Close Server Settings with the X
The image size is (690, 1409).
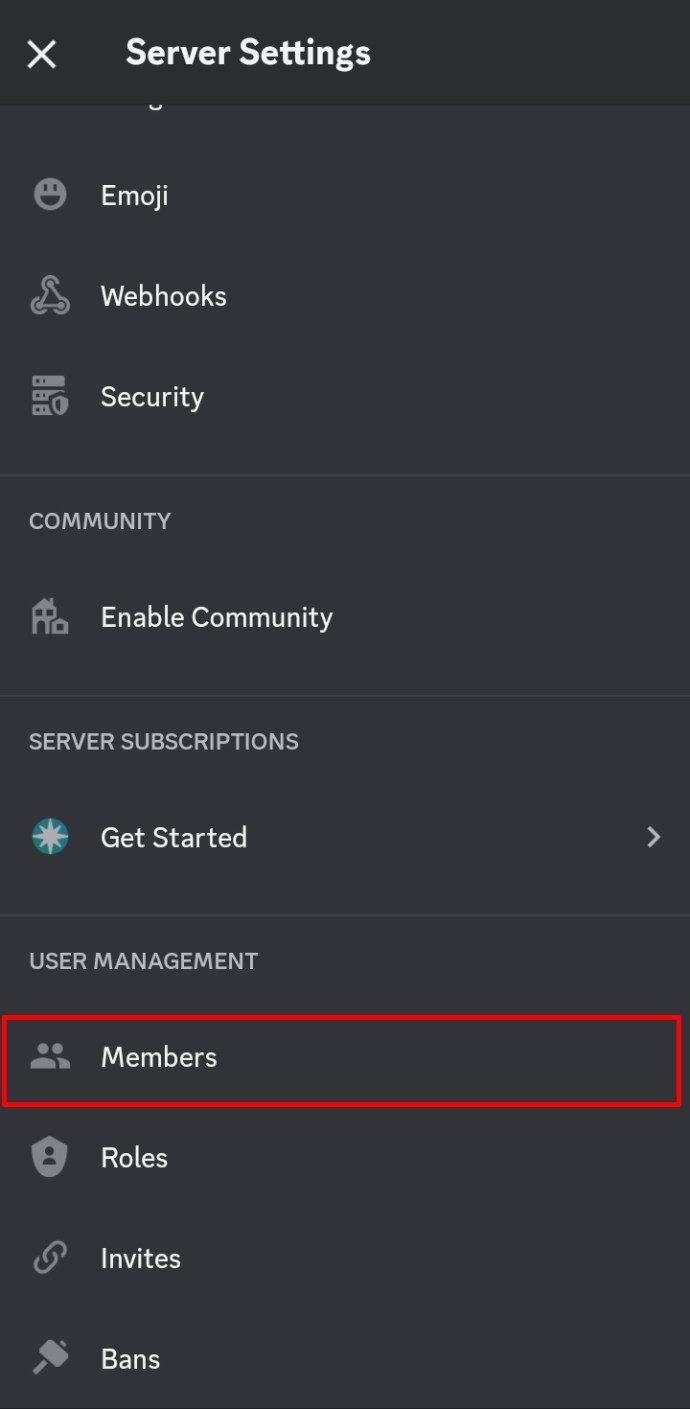click(41, 54)
